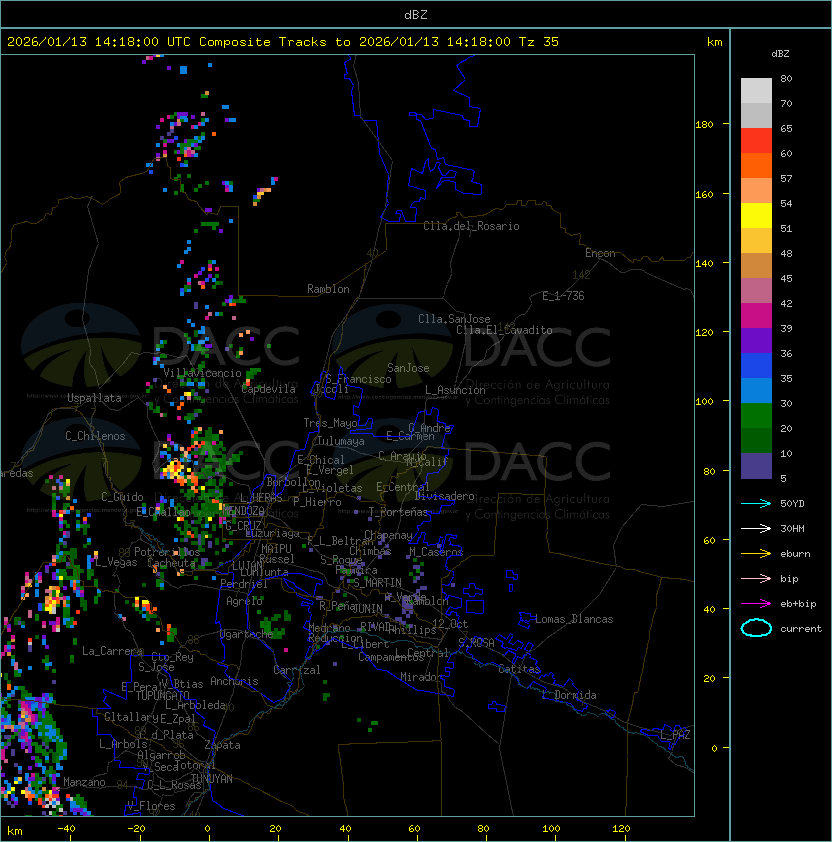The width and height of the screenshot is (832, 842).
Task: Click the 'Manzano' map label
Action: tap(84, 782)
